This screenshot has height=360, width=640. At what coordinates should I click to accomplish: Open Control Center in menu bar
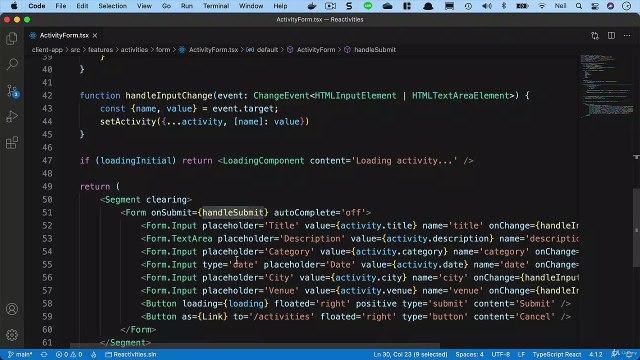coord(595,6)
